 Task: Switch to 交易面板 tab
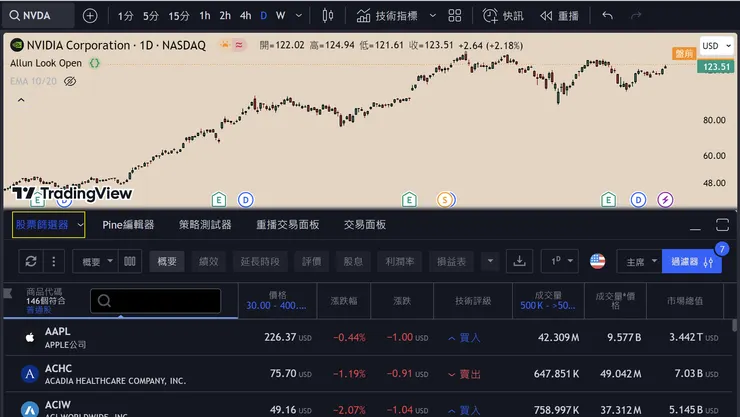pyautogui.click(x=365, y=225)
